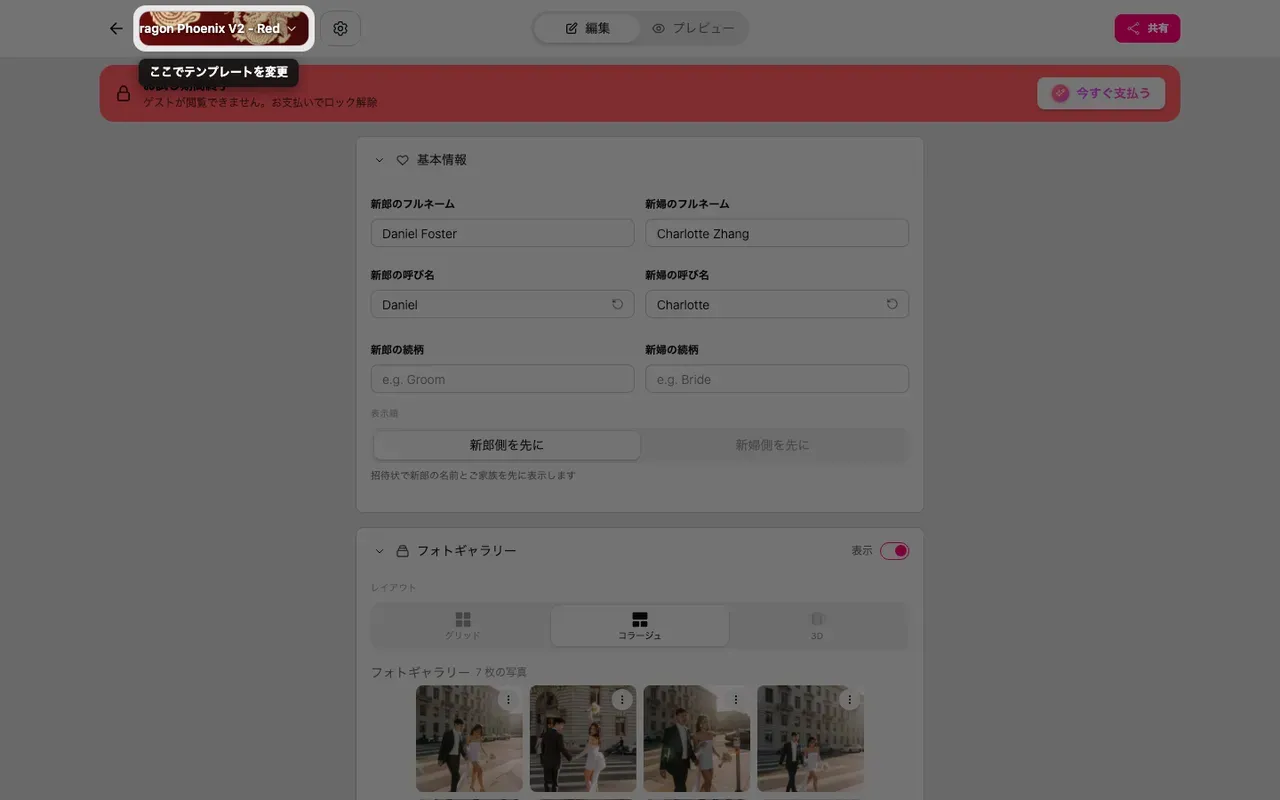Edit the 新婦のフルネーム field Charlotte Zhang
1280x800 pixels.
click(x=777, y=233)
